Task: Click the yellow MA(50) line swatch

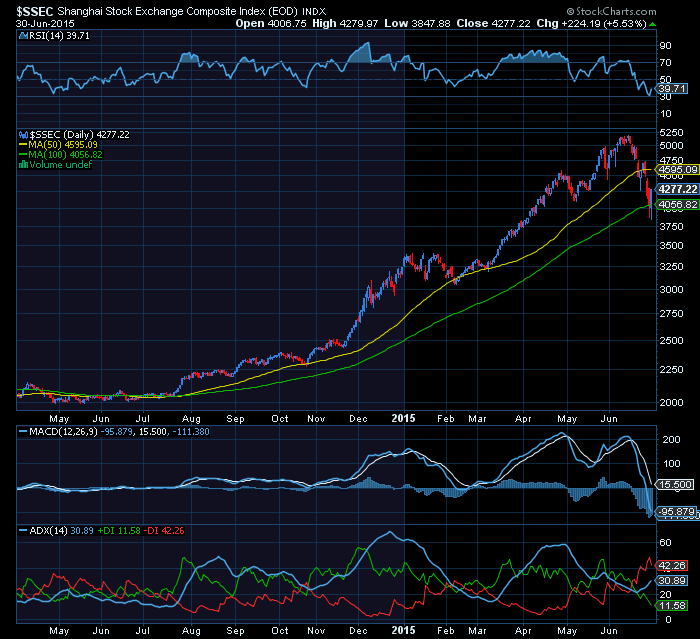Action: point(23,145)
